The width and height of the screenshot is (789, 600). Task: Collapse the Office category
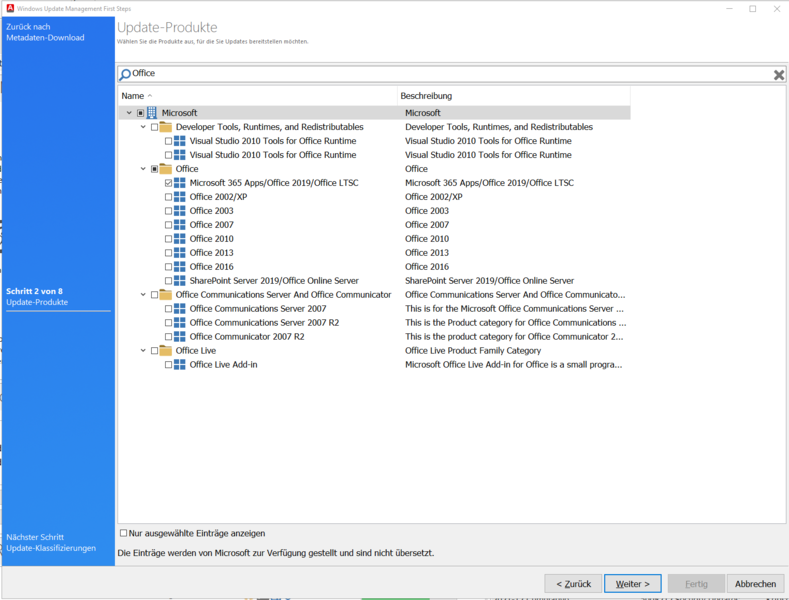click(143, 169)
